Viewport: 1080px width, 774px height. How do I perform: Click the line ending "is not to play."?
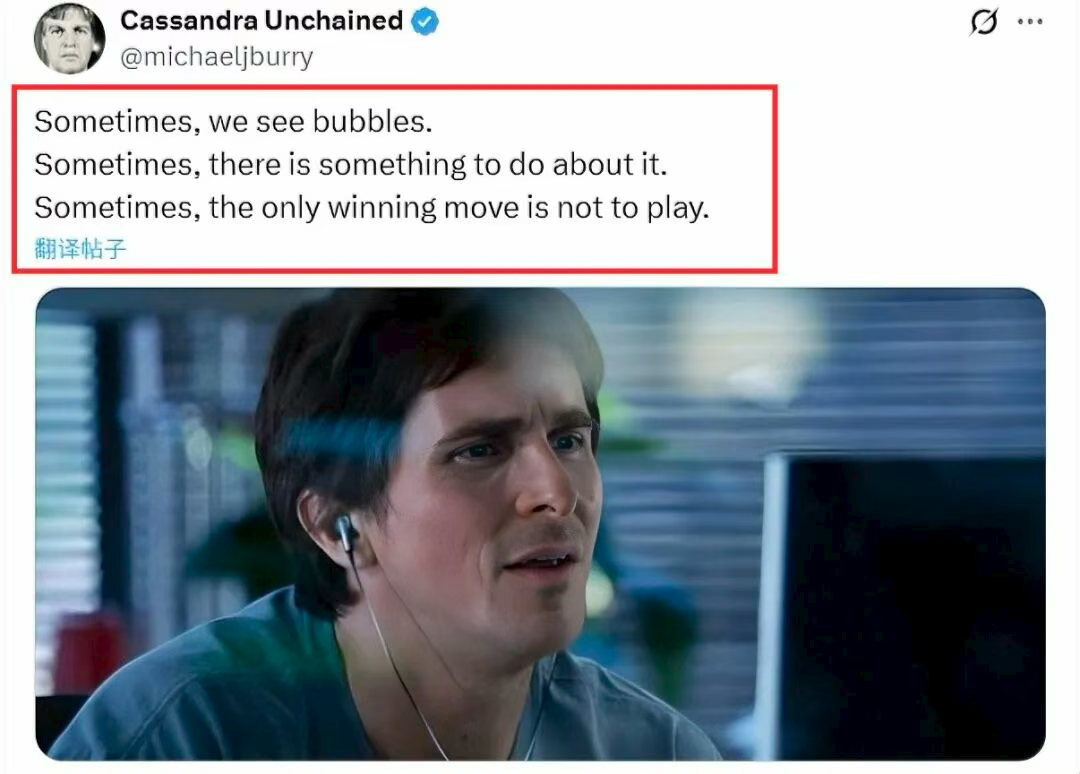coord(371,208)
